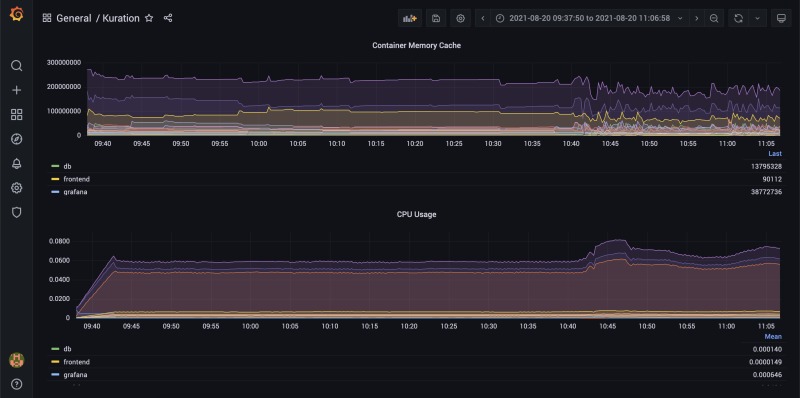This screenshot has width=800, height=398.
Task: Open the Create plus menu in sidebar
Action: click(x=16, y=90)
